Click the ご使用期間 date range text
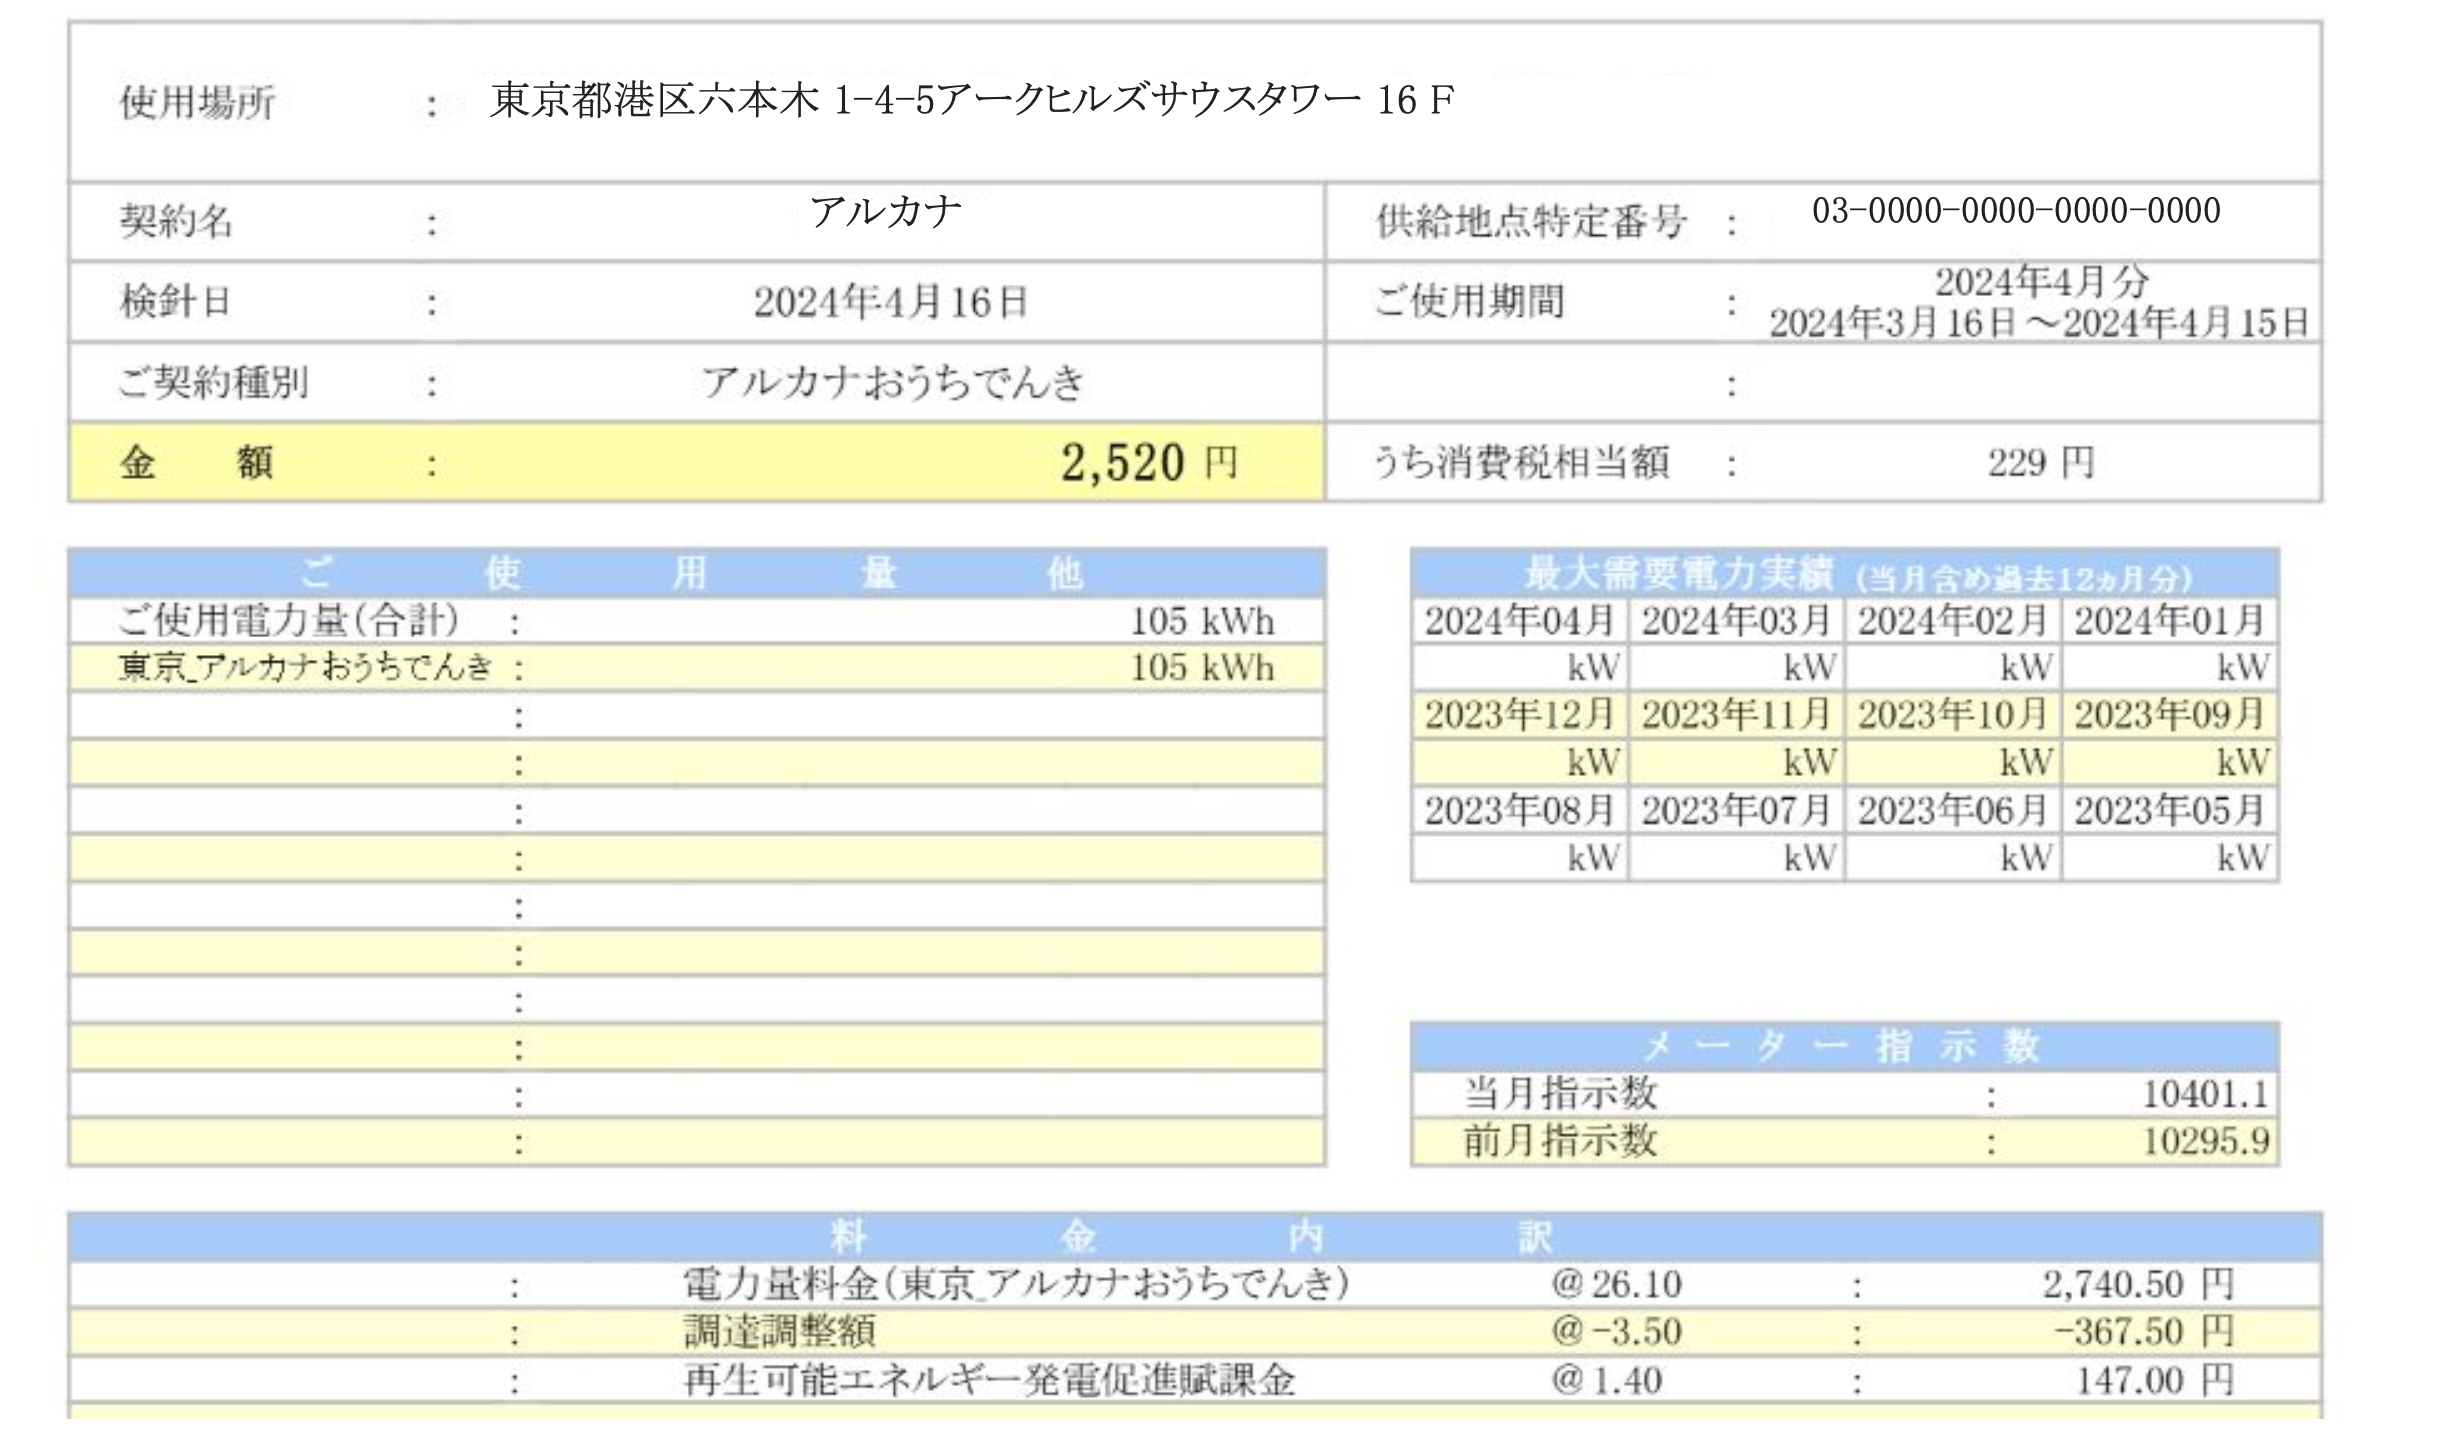Viewport: 2458px width, 1448px height. tap(2038, 323)
